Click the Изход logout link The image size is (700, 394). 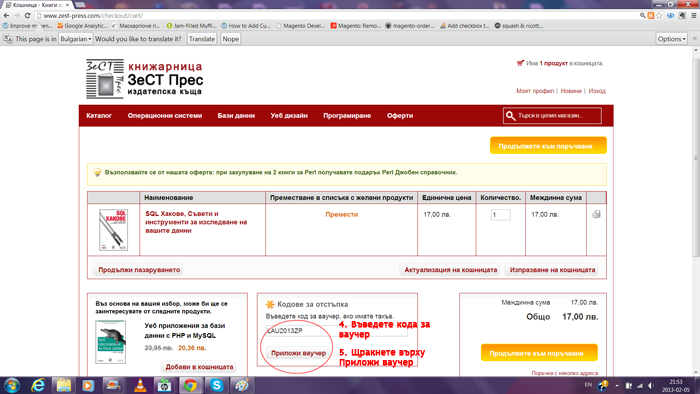click(597, 91)
